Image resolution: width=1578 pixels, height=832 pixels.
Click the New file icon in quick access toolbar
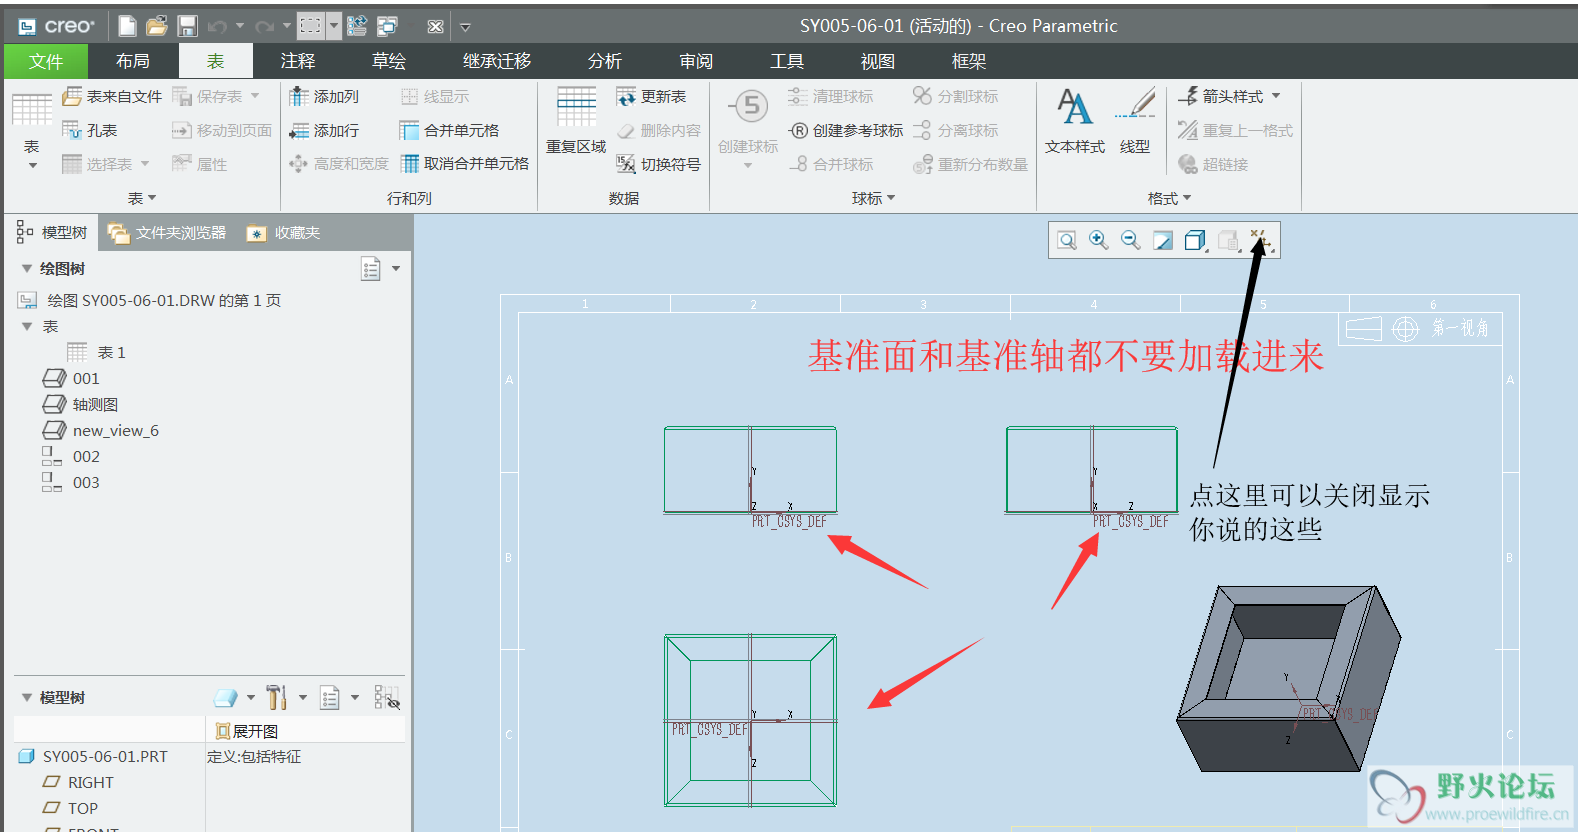[127, 26]
